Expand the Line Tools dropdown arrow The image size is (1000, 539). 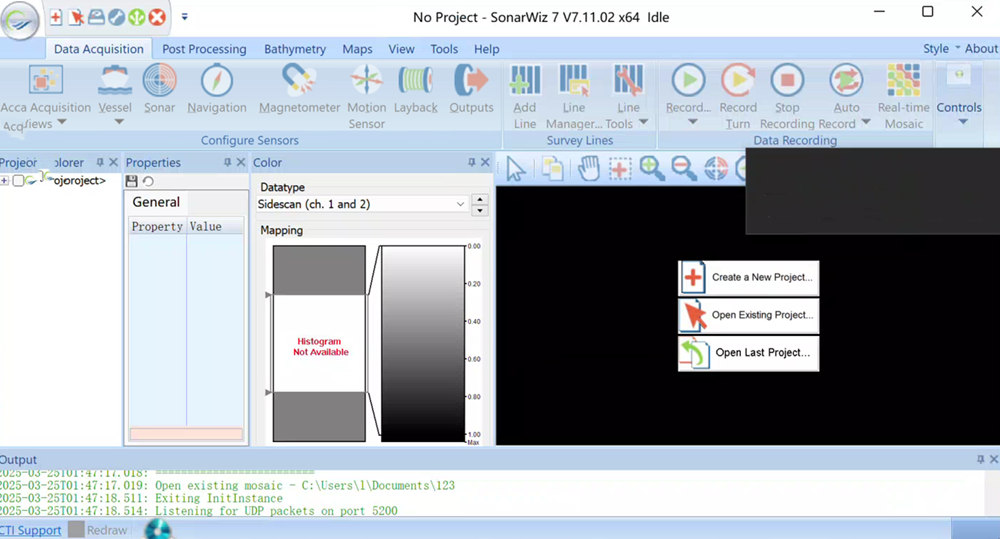pos(643,121)
